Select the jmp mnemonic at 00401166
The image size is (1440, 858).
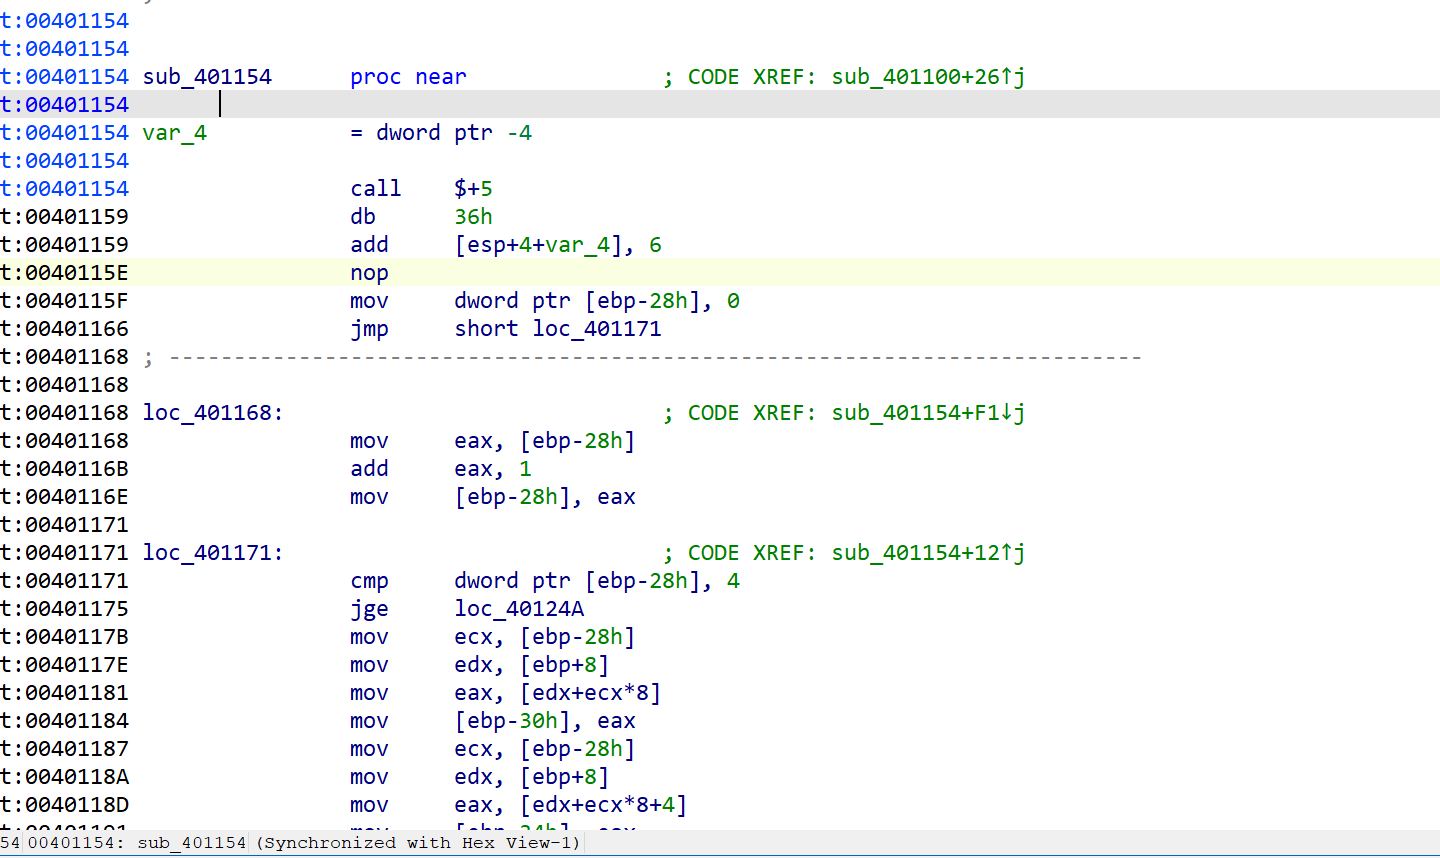(369, 329)
